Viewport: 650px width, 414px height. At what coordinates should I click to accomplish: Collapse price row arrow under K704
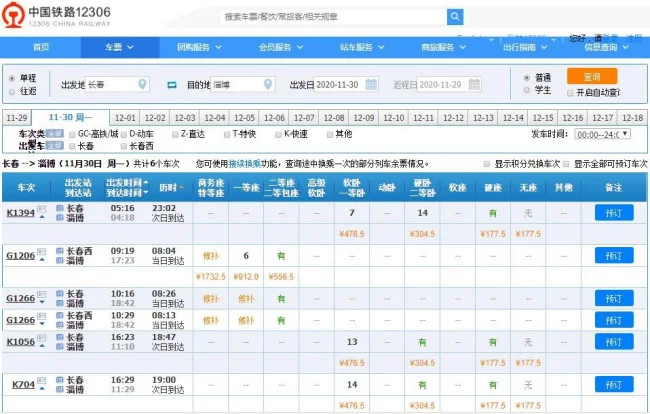coord(42,389)
